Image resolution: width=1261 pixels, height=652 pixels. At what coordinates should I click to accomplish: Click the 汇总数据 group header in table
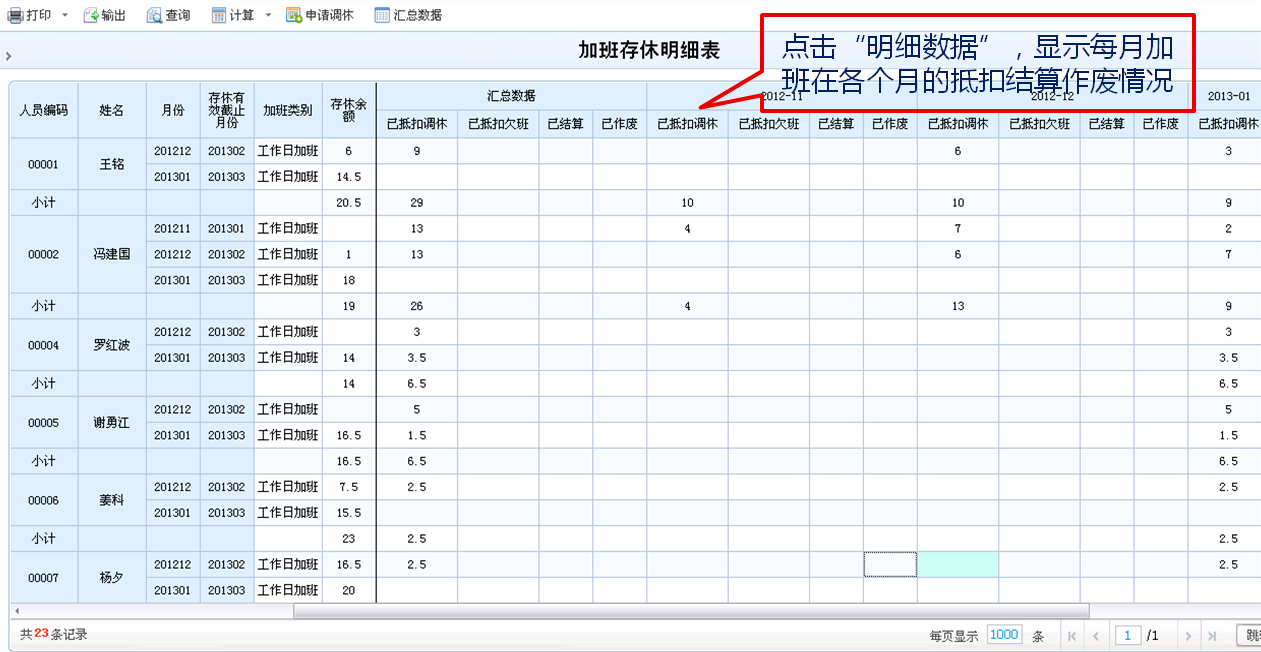coord(511,96)
